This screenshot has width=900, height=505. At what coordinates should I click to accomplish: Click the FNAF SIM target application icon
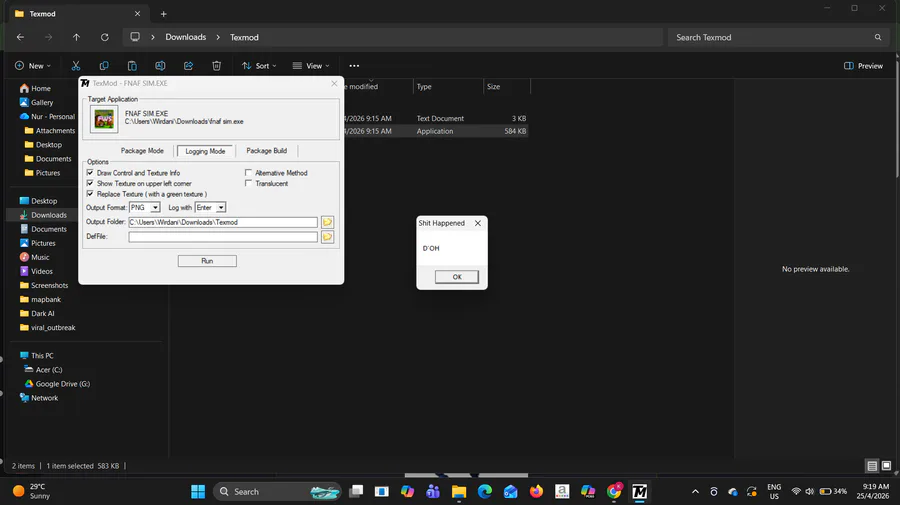104,119
